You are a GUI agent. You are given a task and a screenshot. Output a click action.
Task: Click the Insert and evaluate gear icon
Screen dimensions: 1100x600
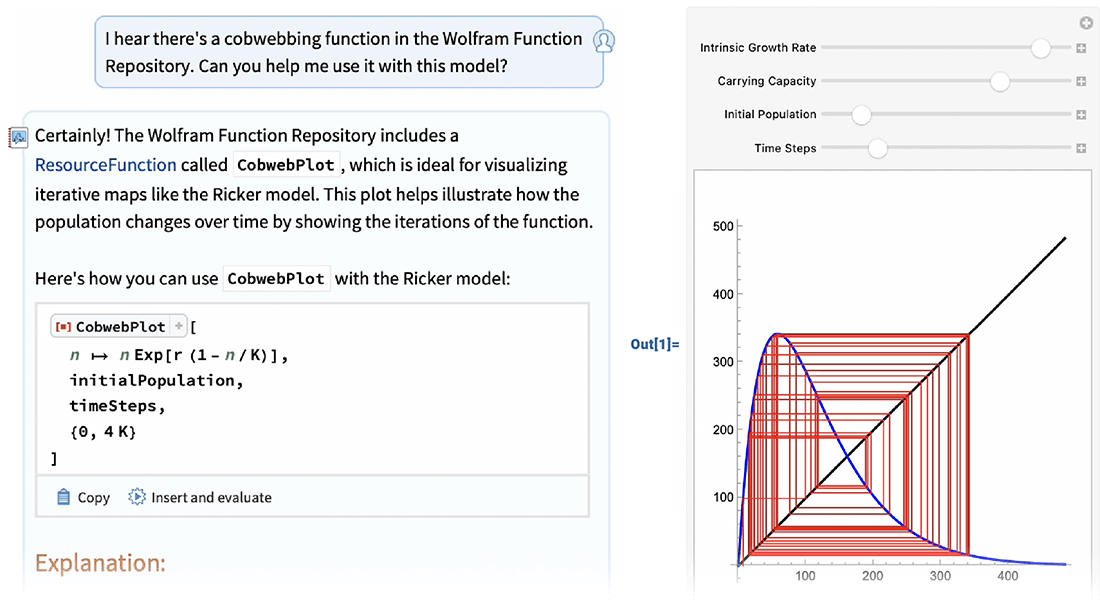click(x=137, y=497)
